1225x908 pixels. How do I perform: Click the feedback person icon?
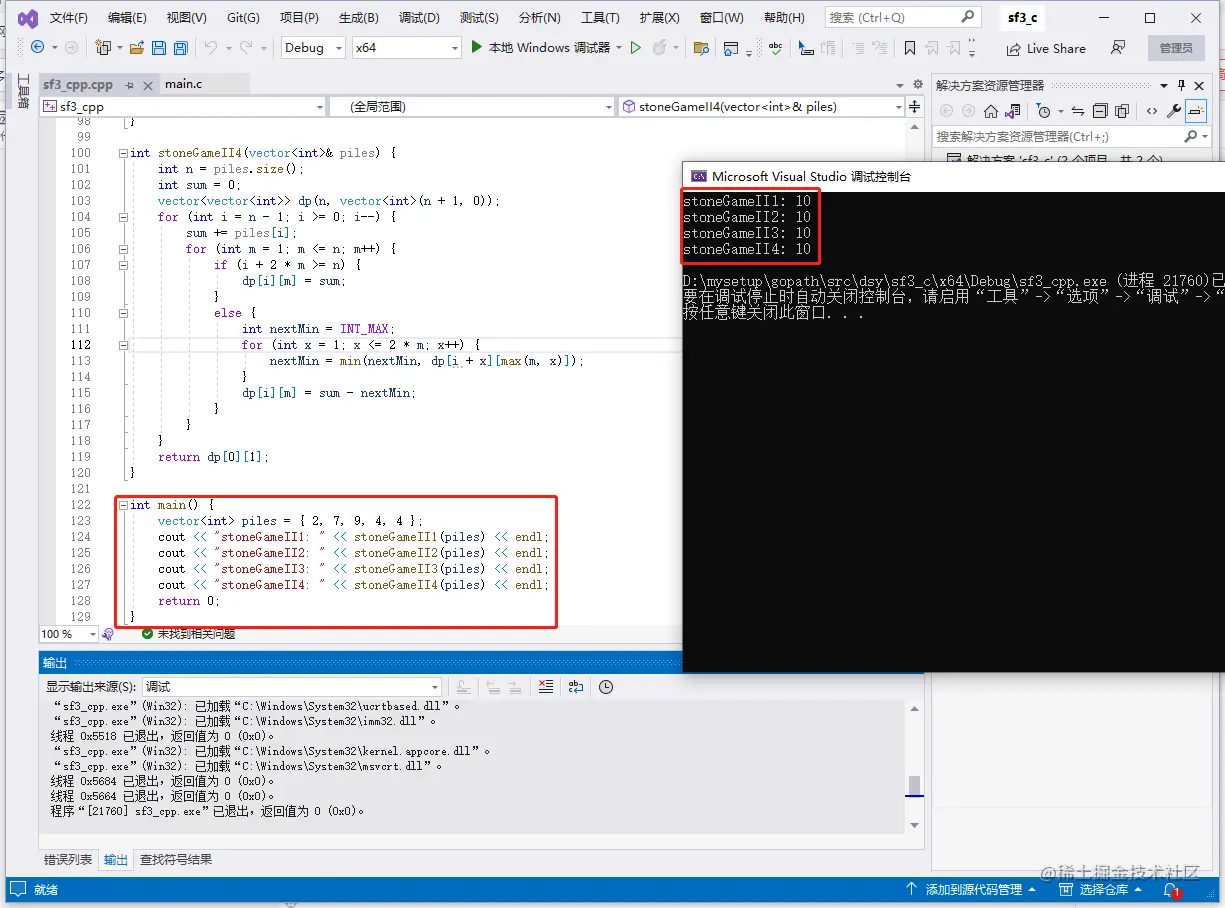1118,48
